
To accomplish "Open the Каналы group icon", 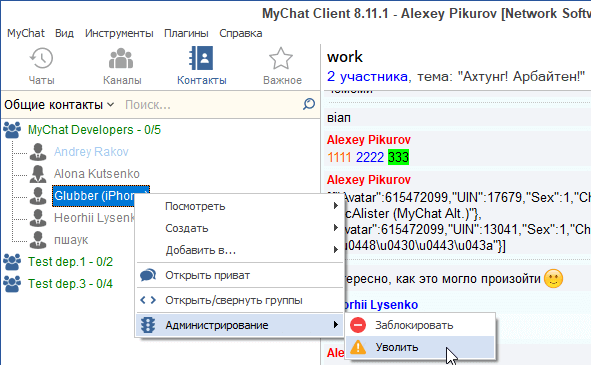I will [121, 58].
